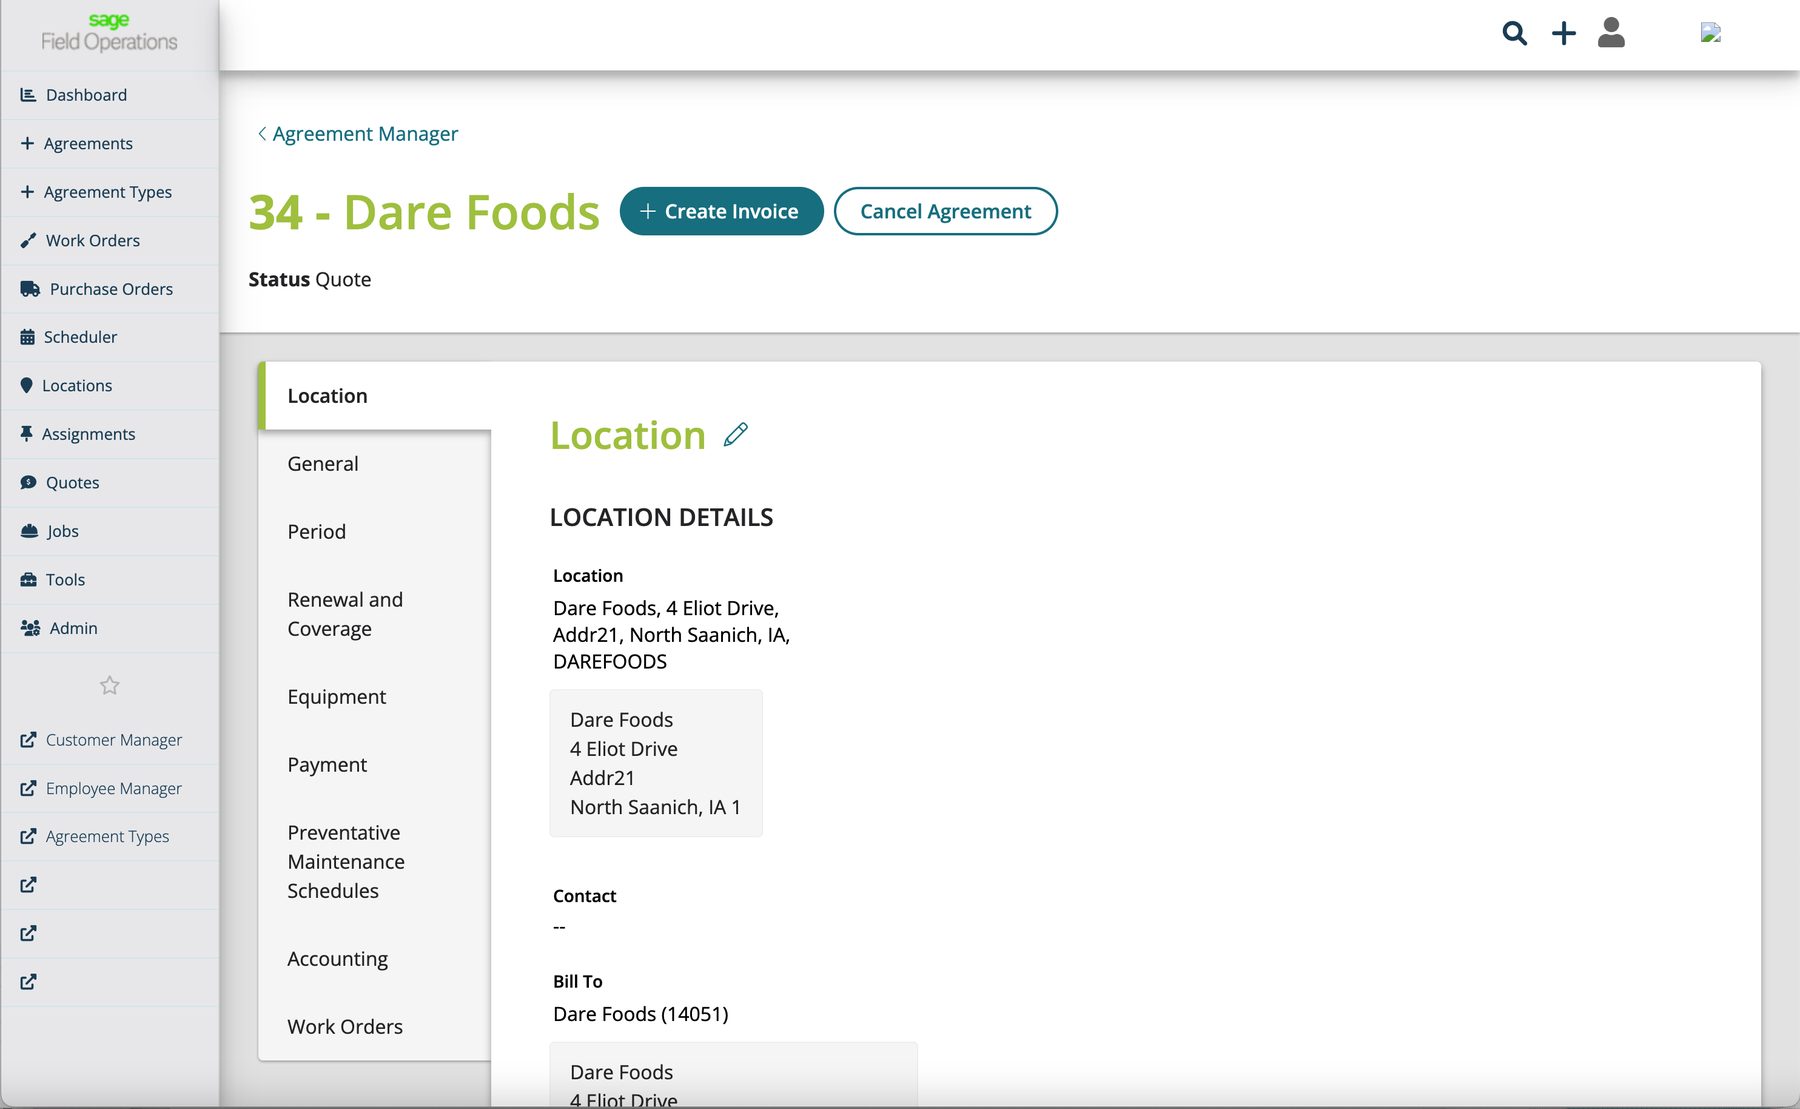The width and height of the screenshot is (1800, 1109).
Task: Click the Work Orders wrench icon
Action: click(28, 240)
